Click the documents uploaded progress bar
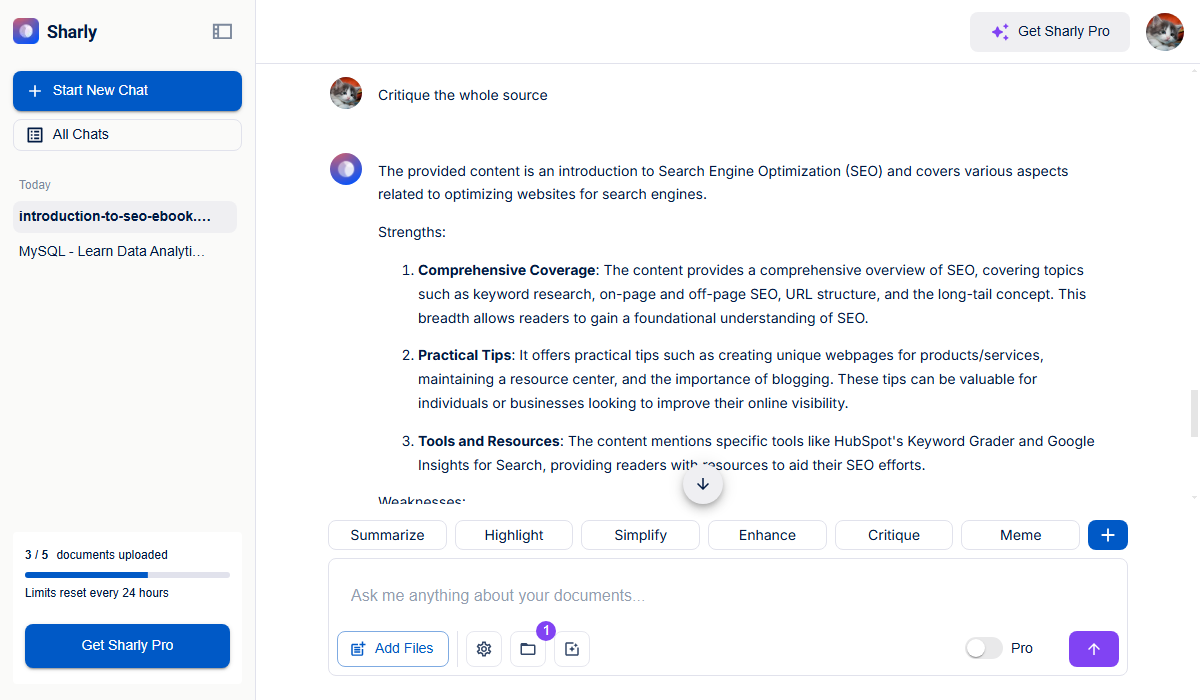The image size is (1200, 700). coord(127,575)
